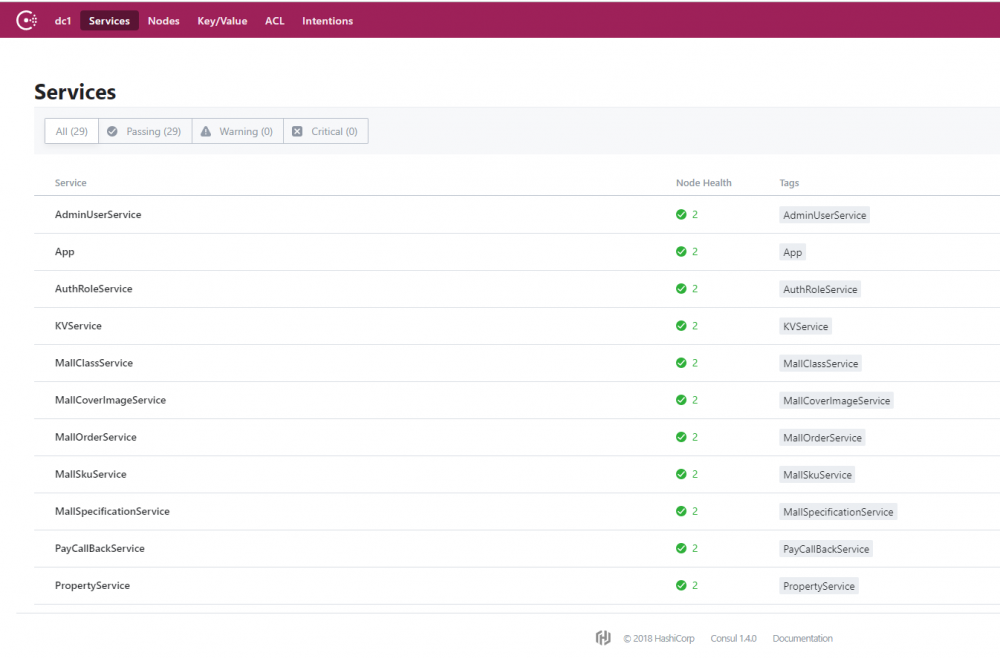Click the HashiCorp logo in footer

click(603, 638)
